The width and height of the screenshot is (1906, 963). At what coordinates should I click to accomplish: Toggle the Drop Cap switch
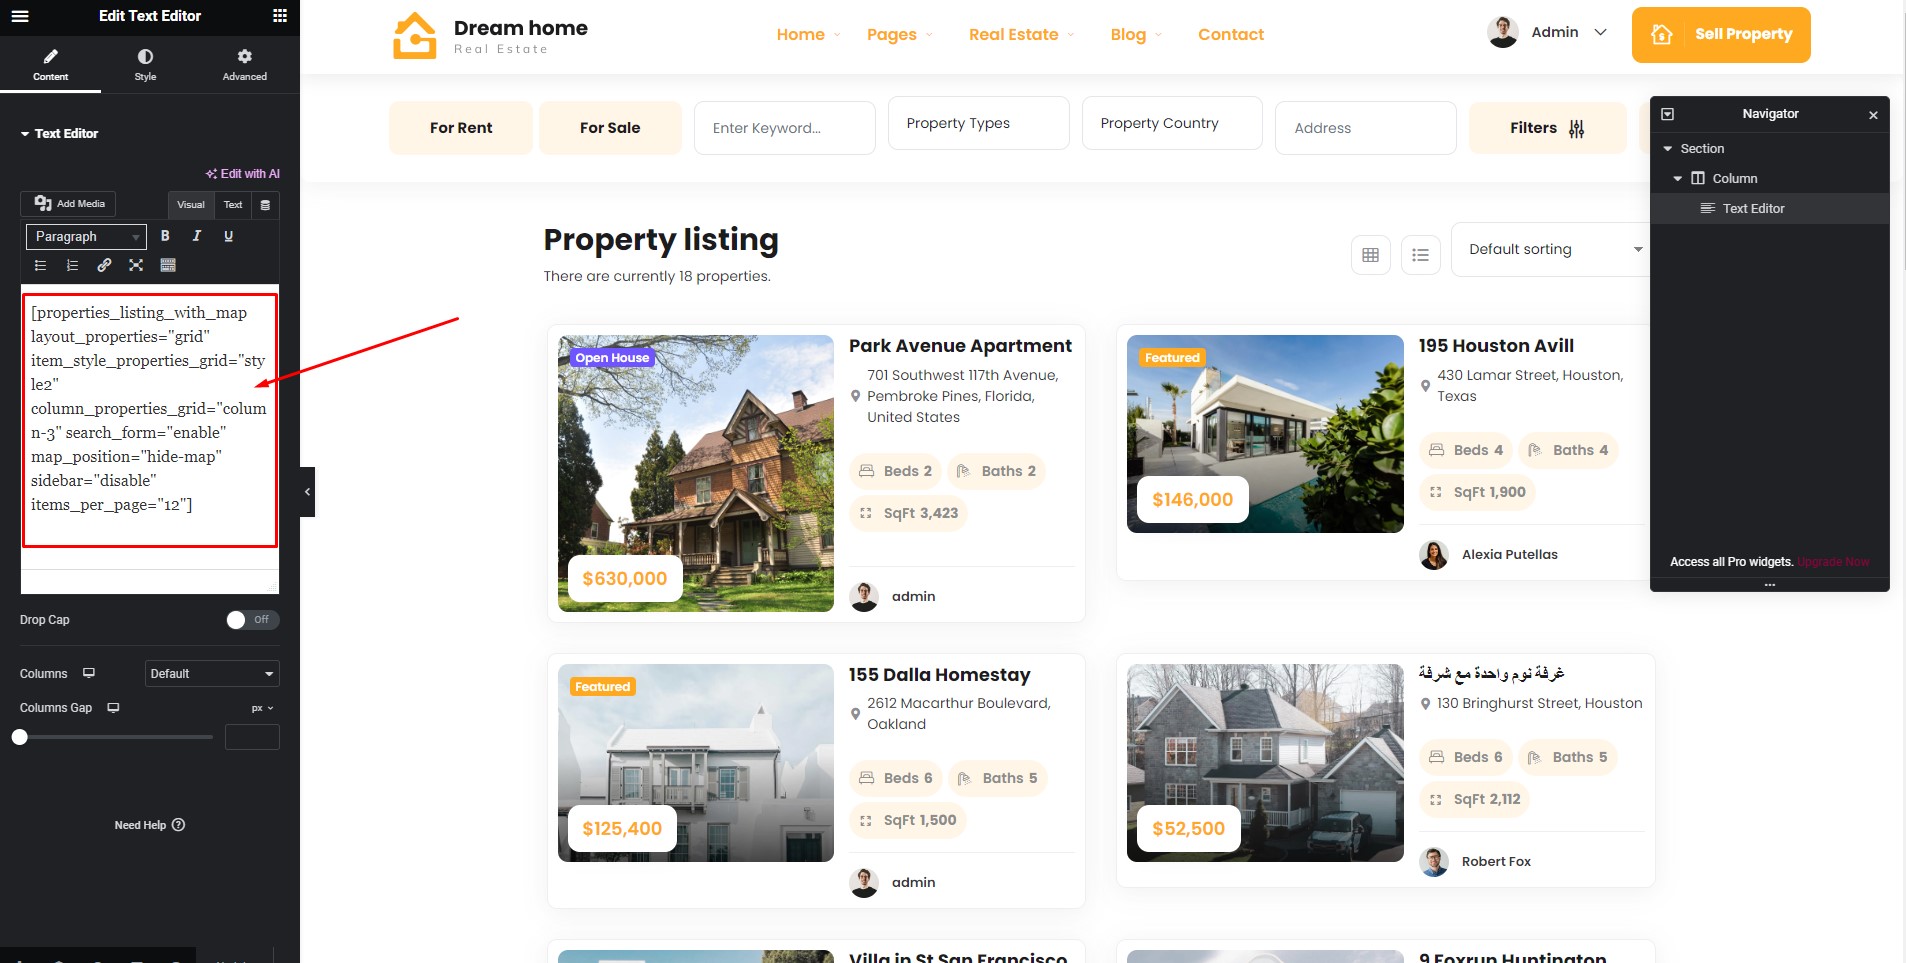252,620
